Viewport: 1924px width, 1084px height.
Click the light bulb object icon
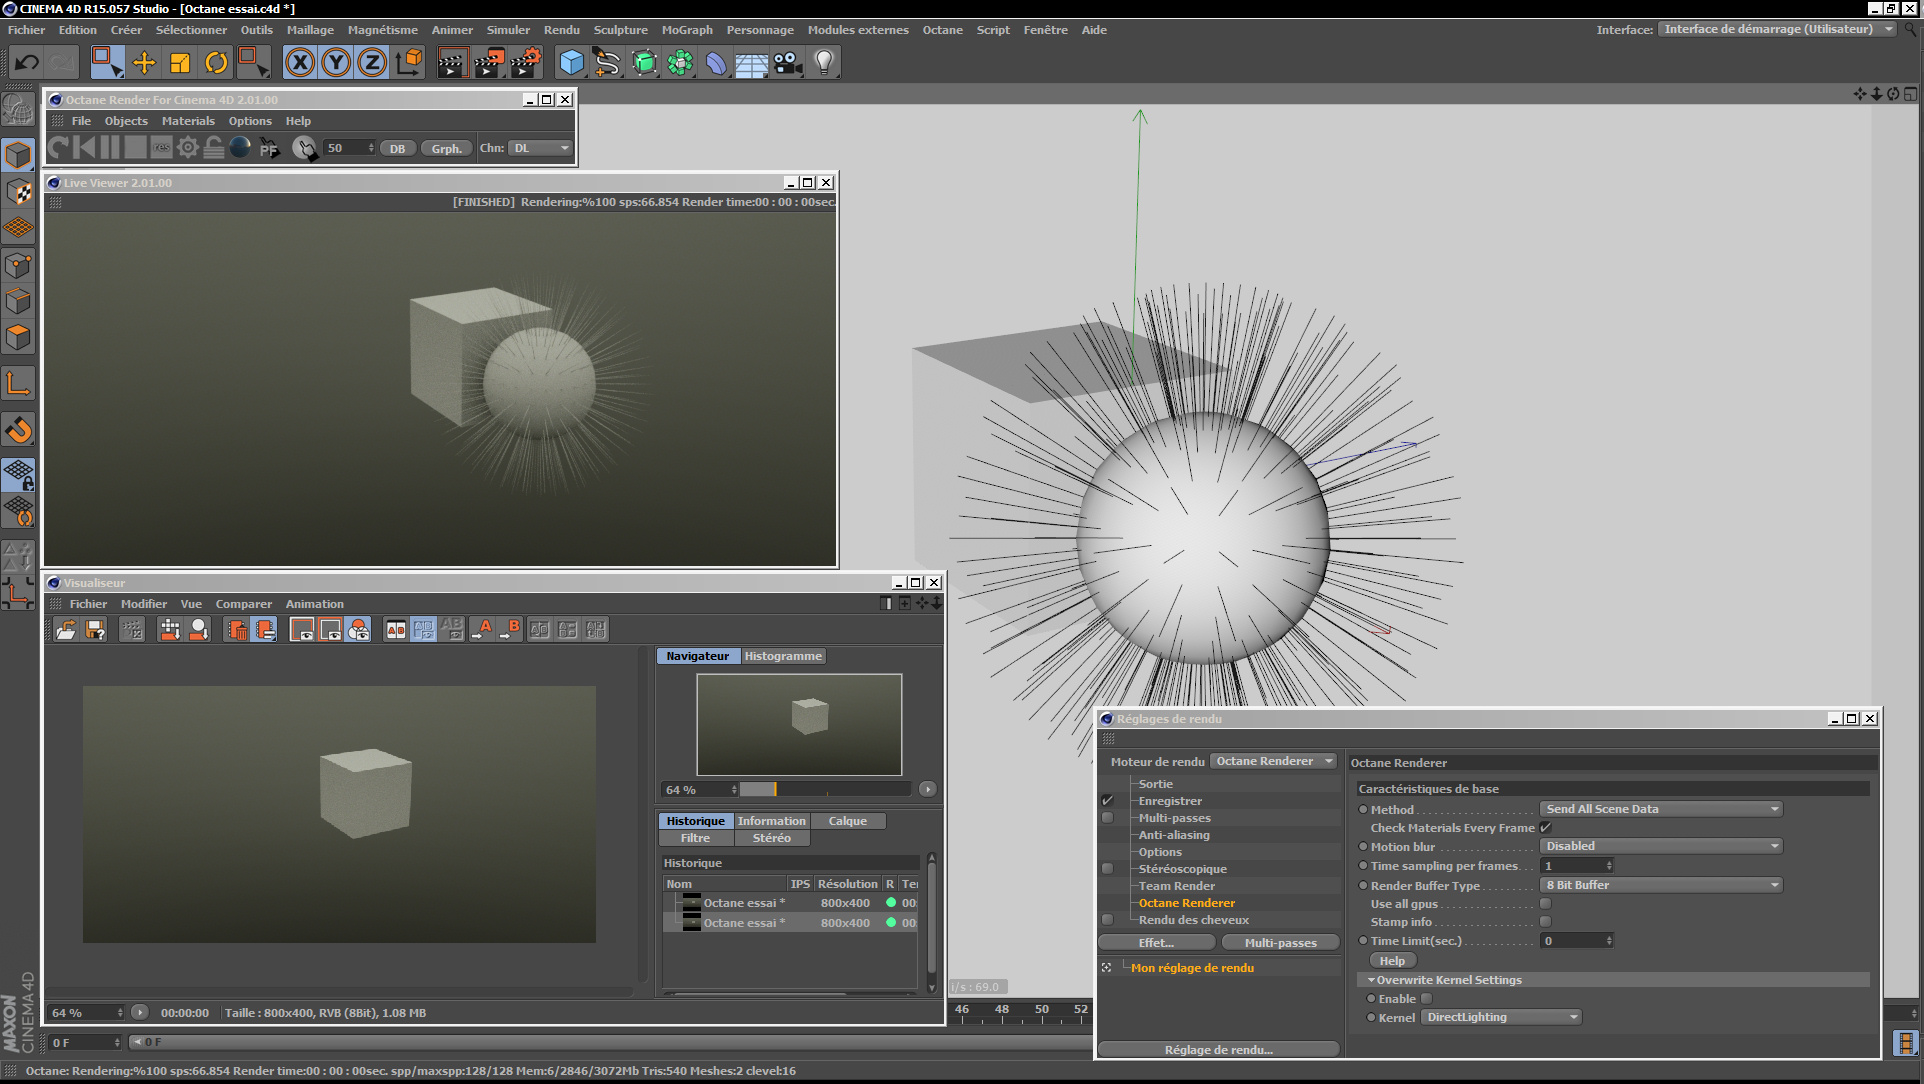tap(823, 63)
